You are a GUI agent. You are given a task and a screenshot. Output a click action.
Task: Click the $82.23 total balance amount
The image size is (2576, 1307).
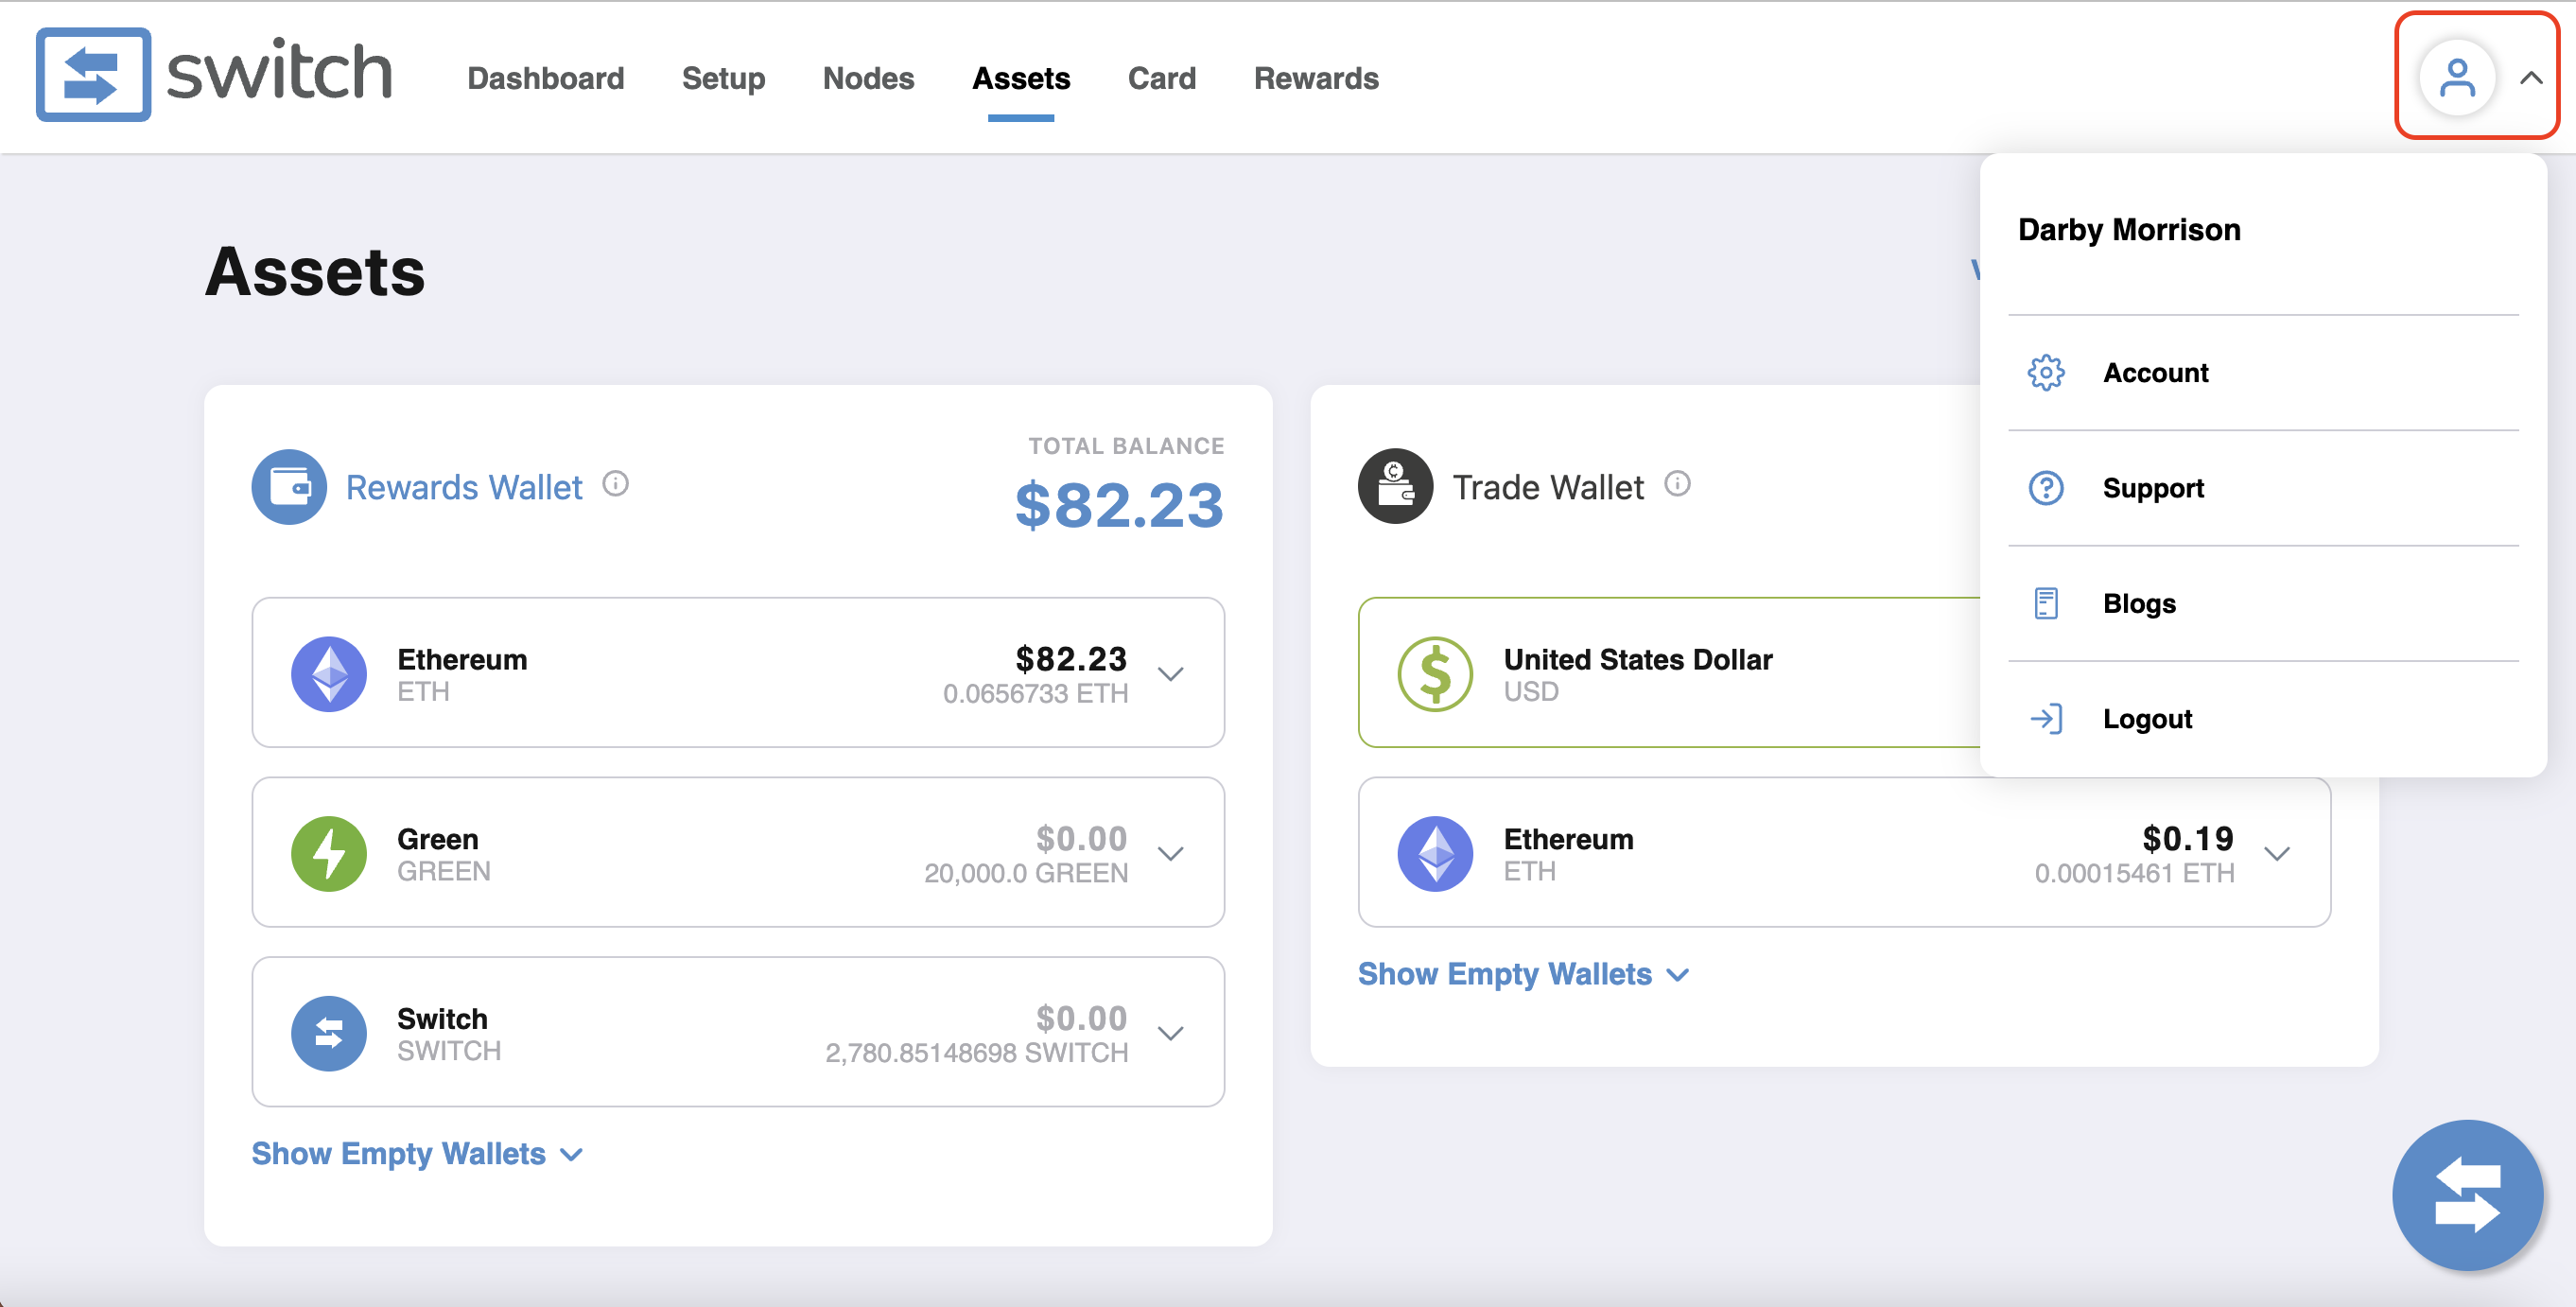pyautogui.click(x=1119, y=504)
